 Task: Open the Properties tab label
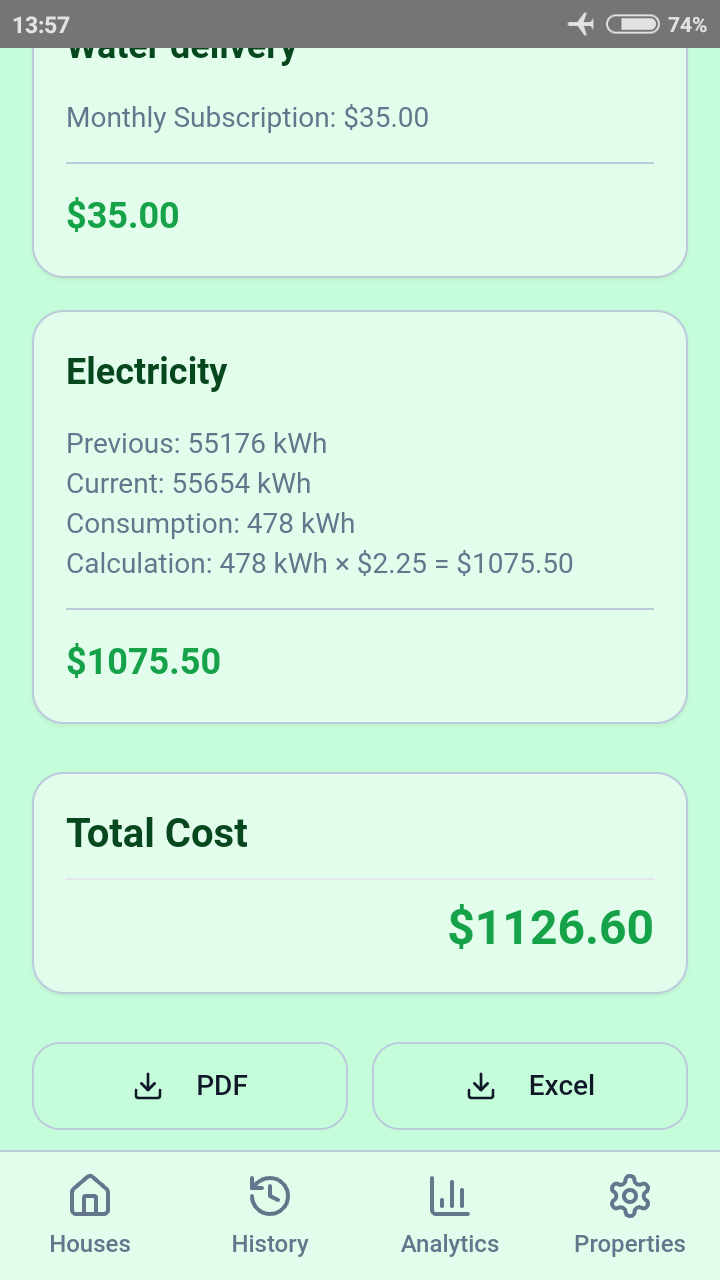click(630, 1244)
